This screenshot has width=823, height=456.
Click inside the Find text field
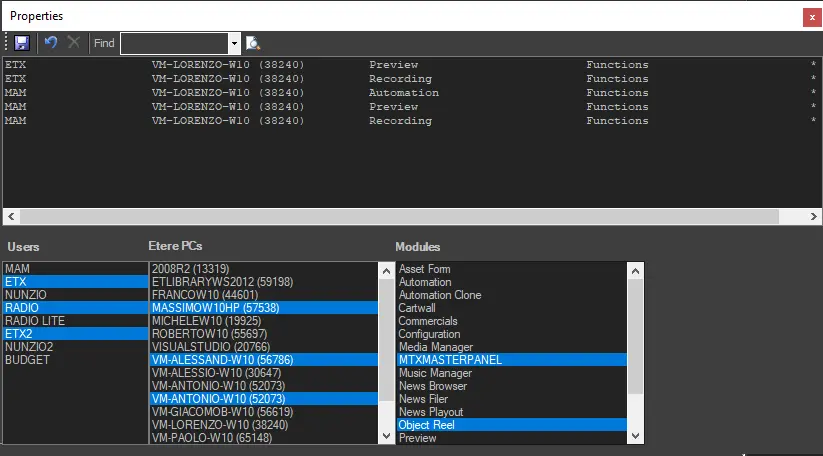click(x=174, y=43)
